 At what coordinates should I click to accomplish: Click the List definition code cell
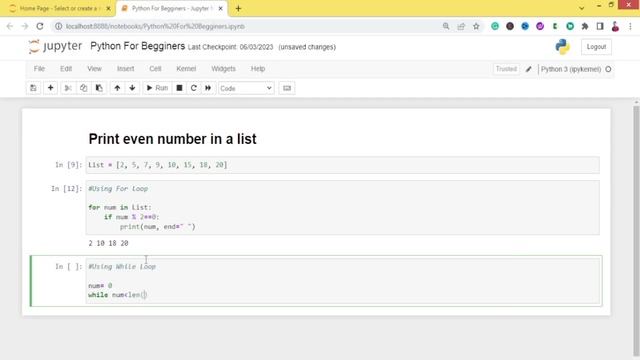(342, 165)
